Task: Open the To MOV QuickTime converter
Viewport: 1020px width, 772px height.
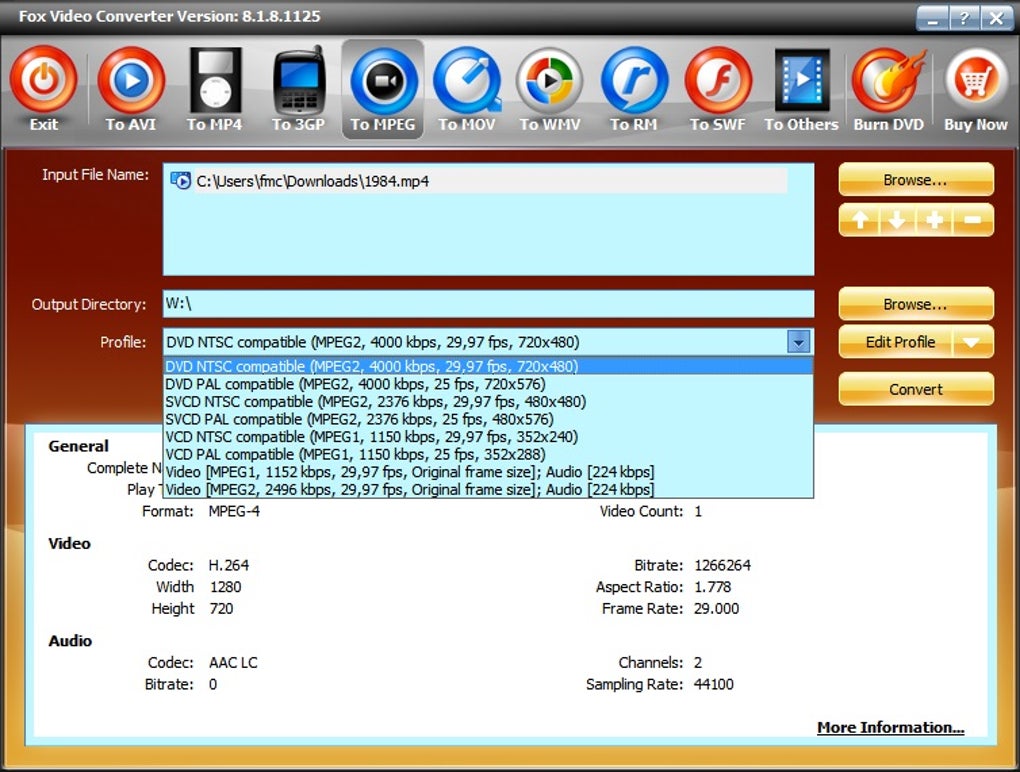Action: click(x=467, y=81)
